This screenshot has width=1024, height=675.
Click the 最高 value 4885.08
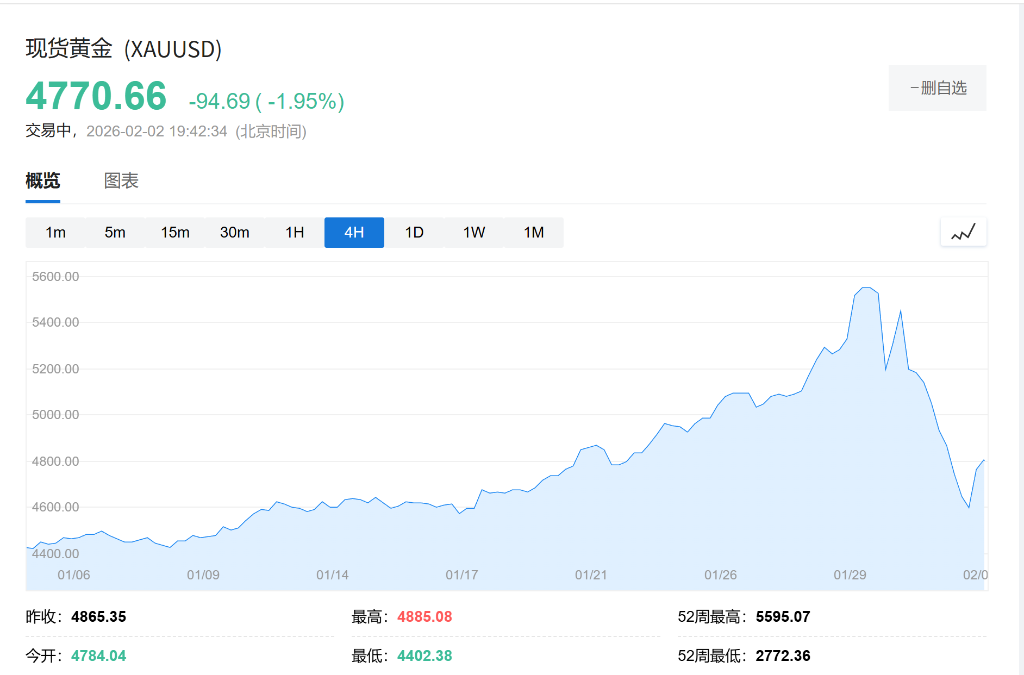pyautogui.click(x=424, y=617)
